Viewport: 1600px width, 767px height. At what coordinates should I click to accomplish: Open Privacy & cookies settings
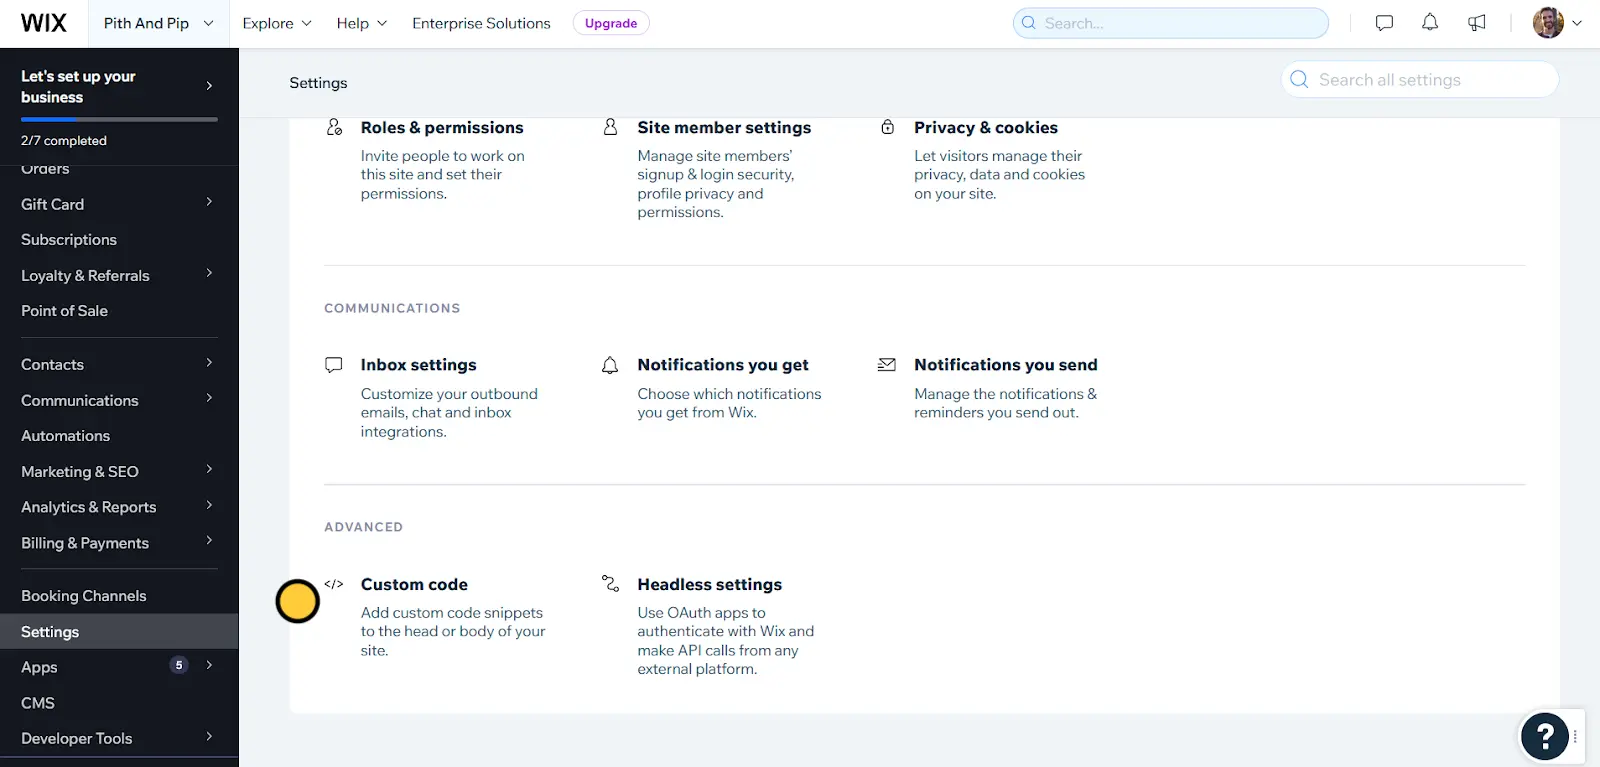tap(986, 128)
